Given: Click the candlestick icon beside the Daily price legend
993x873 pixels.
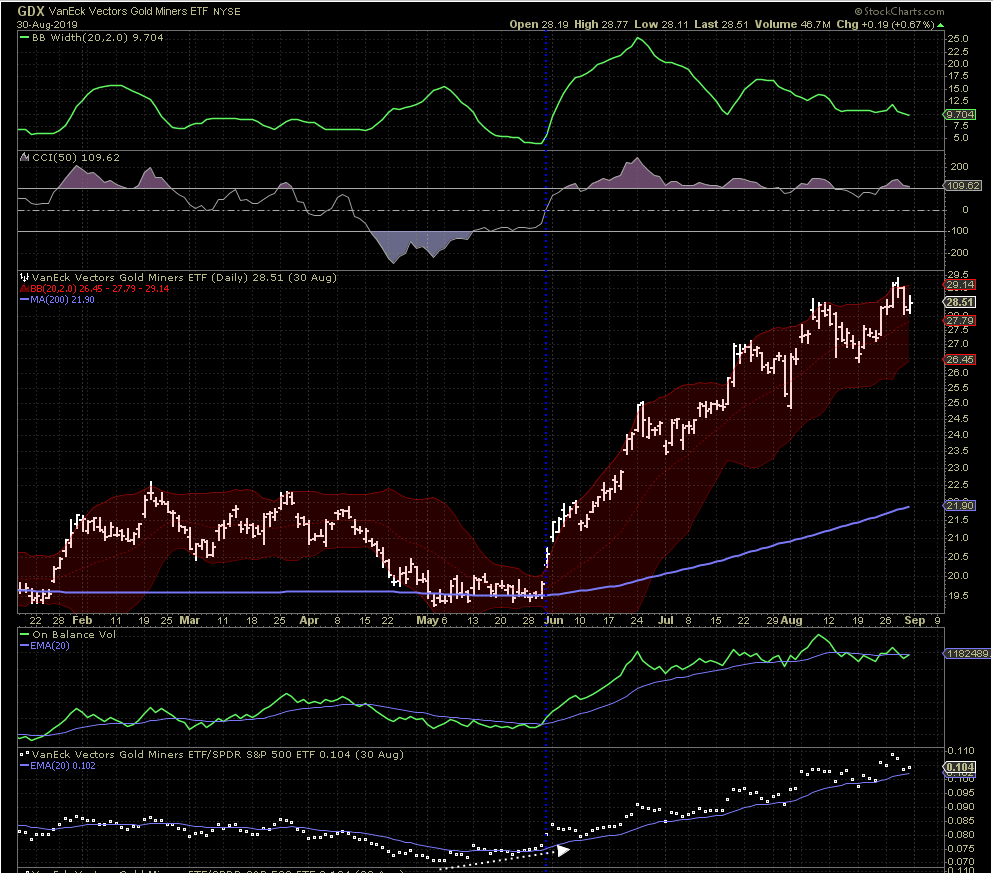Looking at the screenshot, I should pos(25,277).
